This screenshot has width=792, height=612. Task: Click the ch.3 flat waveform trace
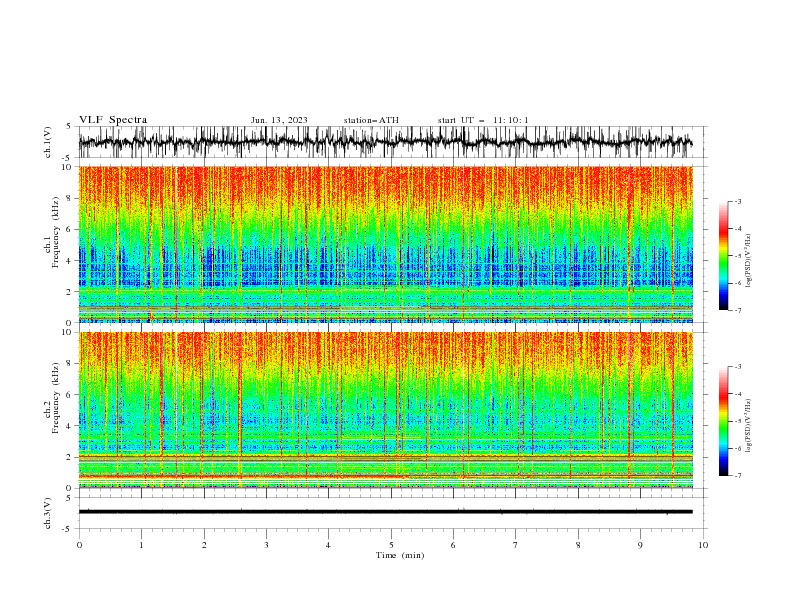386,512
